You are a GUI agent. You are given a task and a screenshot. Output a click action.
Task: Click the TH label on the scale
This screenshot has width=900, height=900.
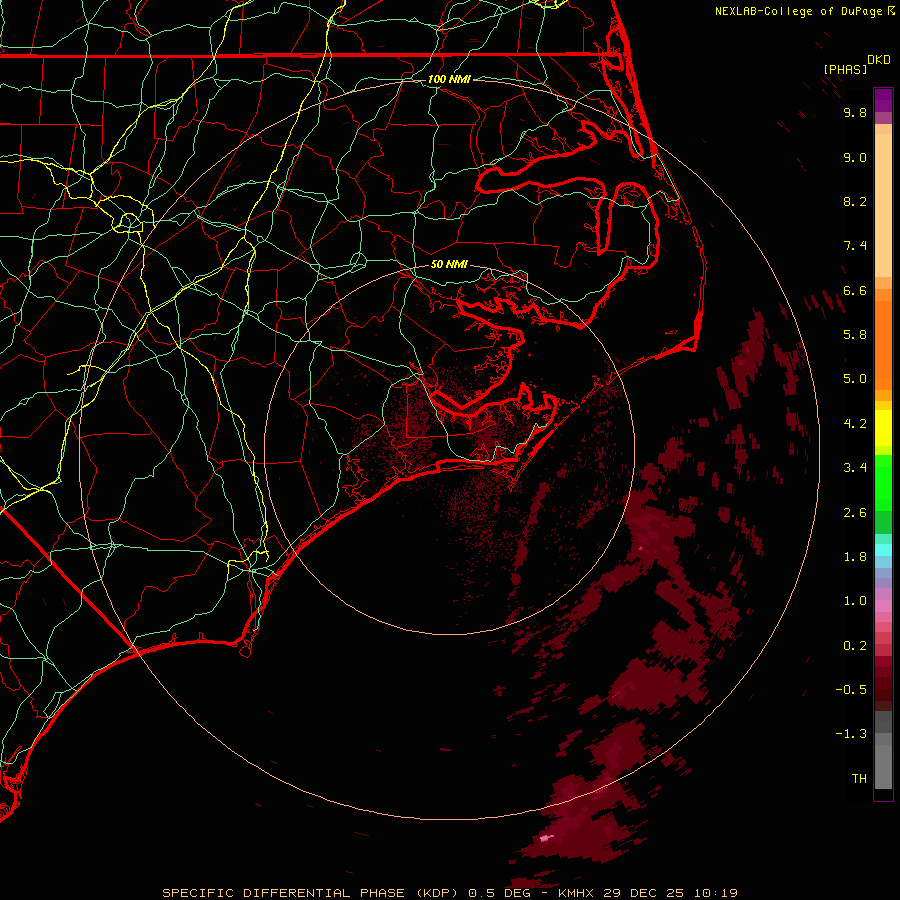[859, 779]
